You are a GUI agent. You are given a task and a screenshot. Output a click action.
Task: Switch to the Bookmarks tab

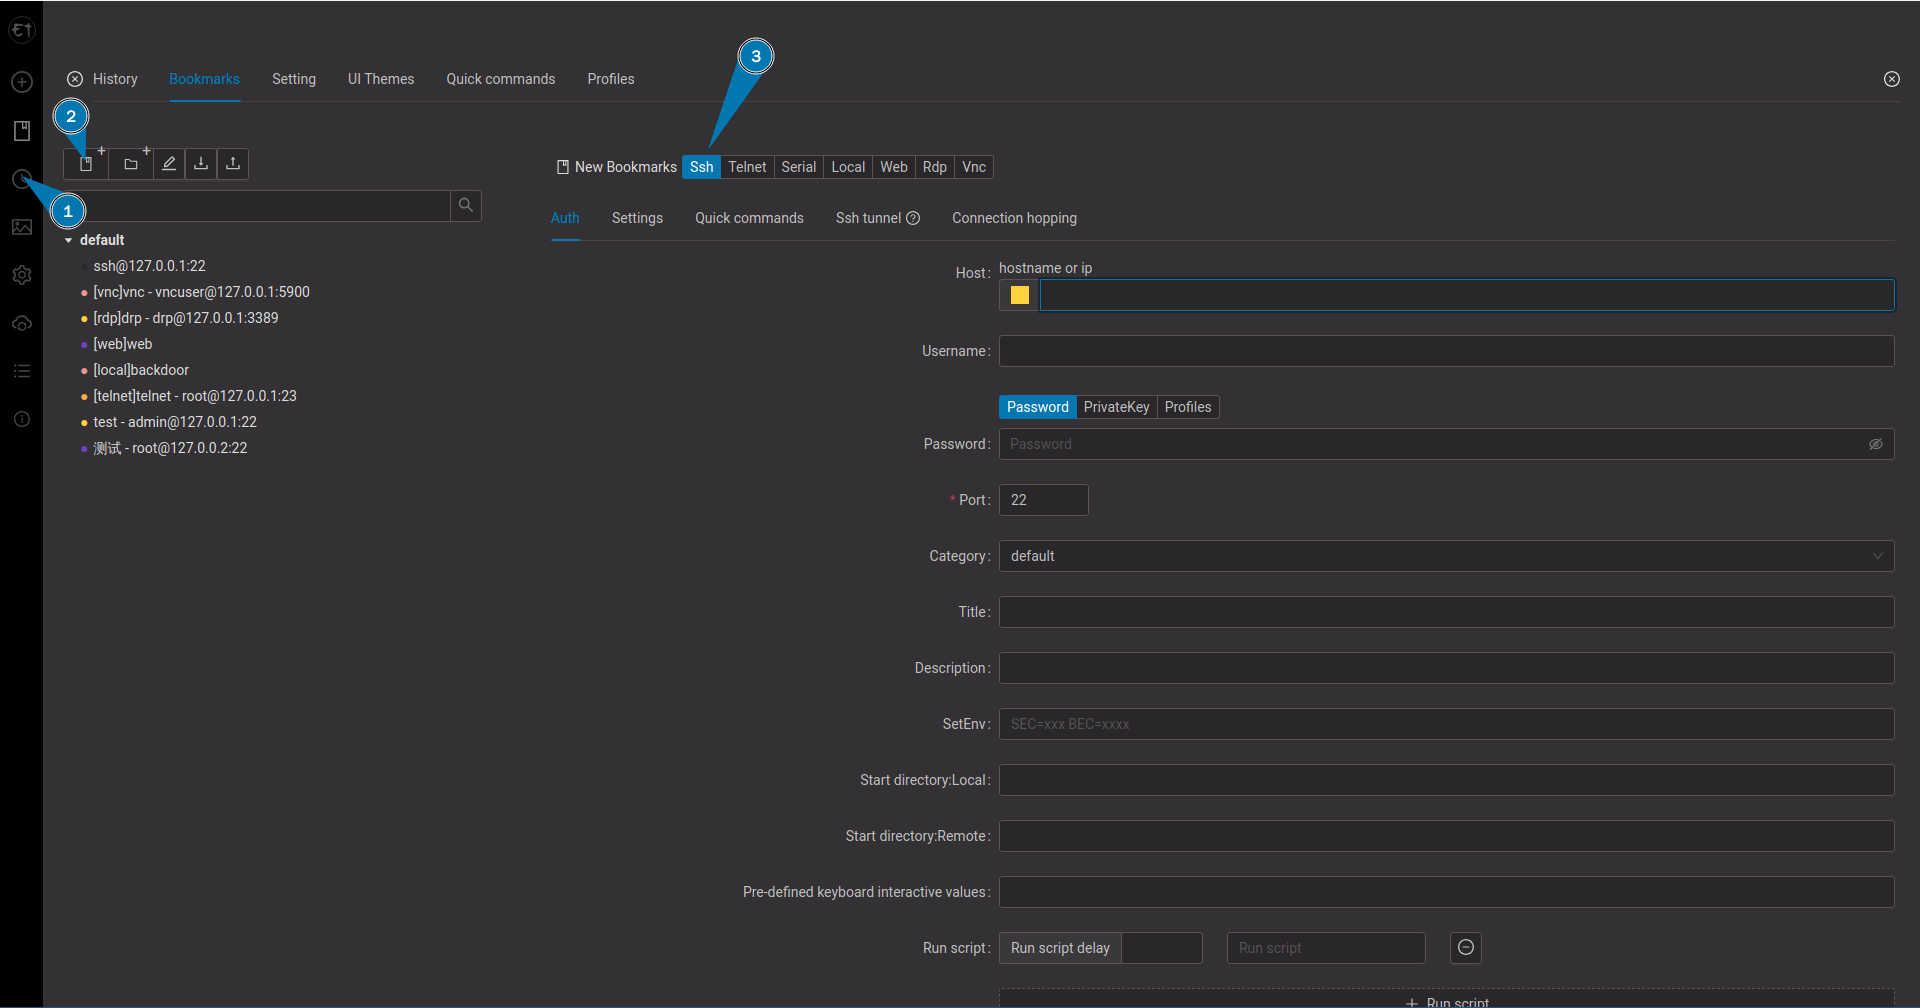pos(204,79)
